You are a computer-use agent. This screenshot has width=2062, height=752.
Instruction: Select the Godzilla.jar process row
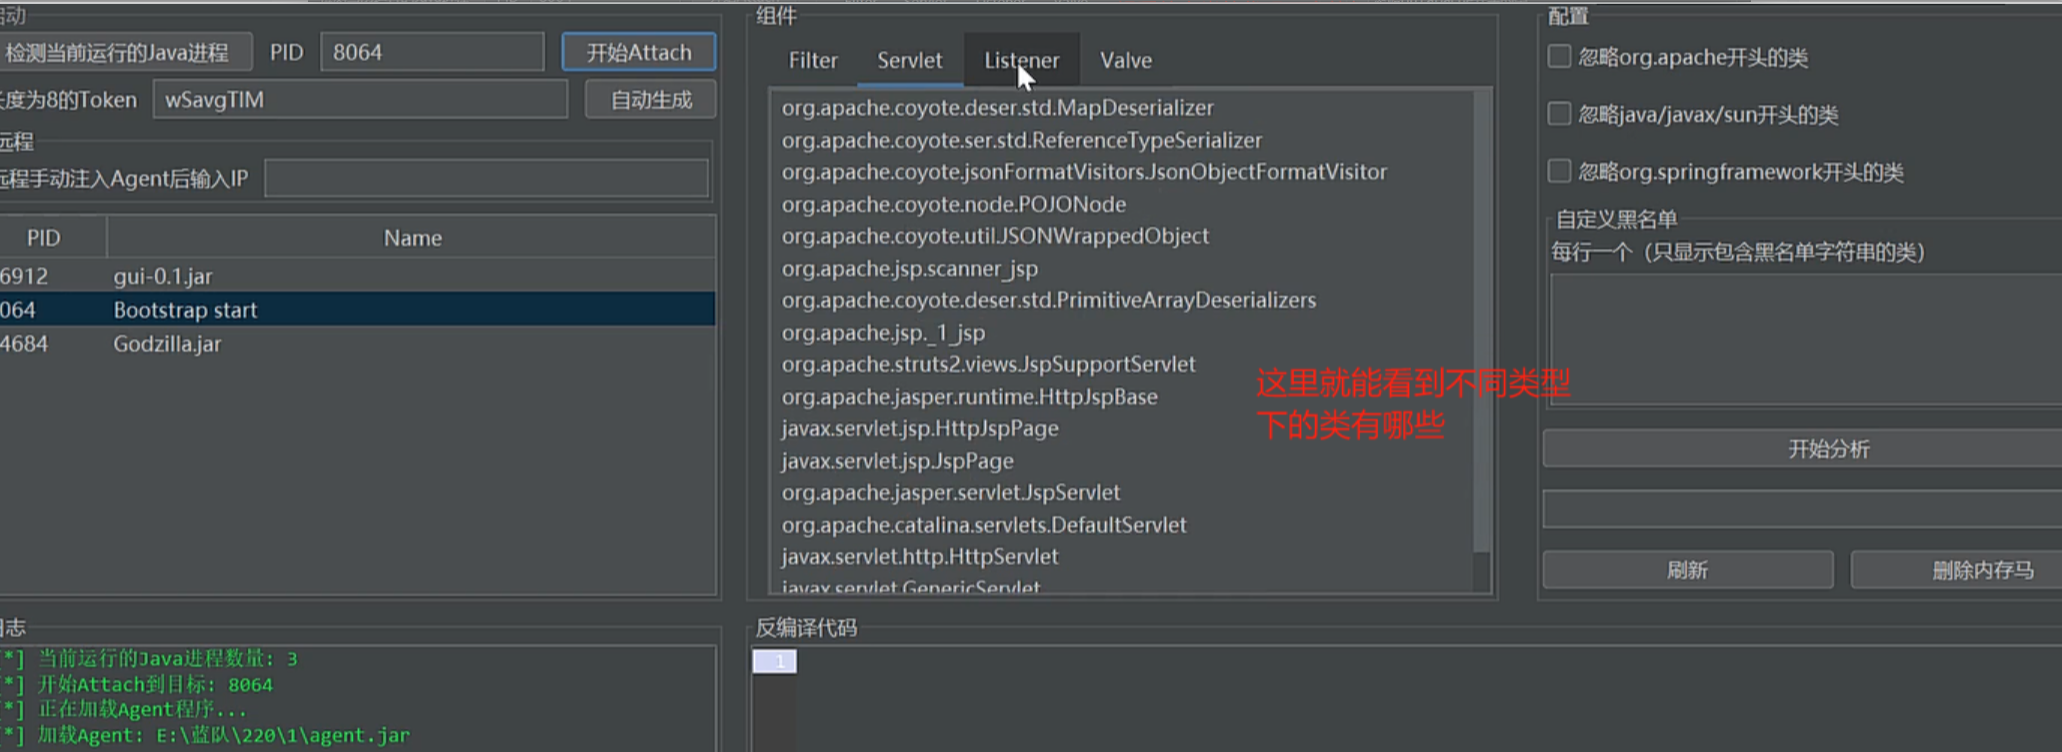click(x=357, y=344)
